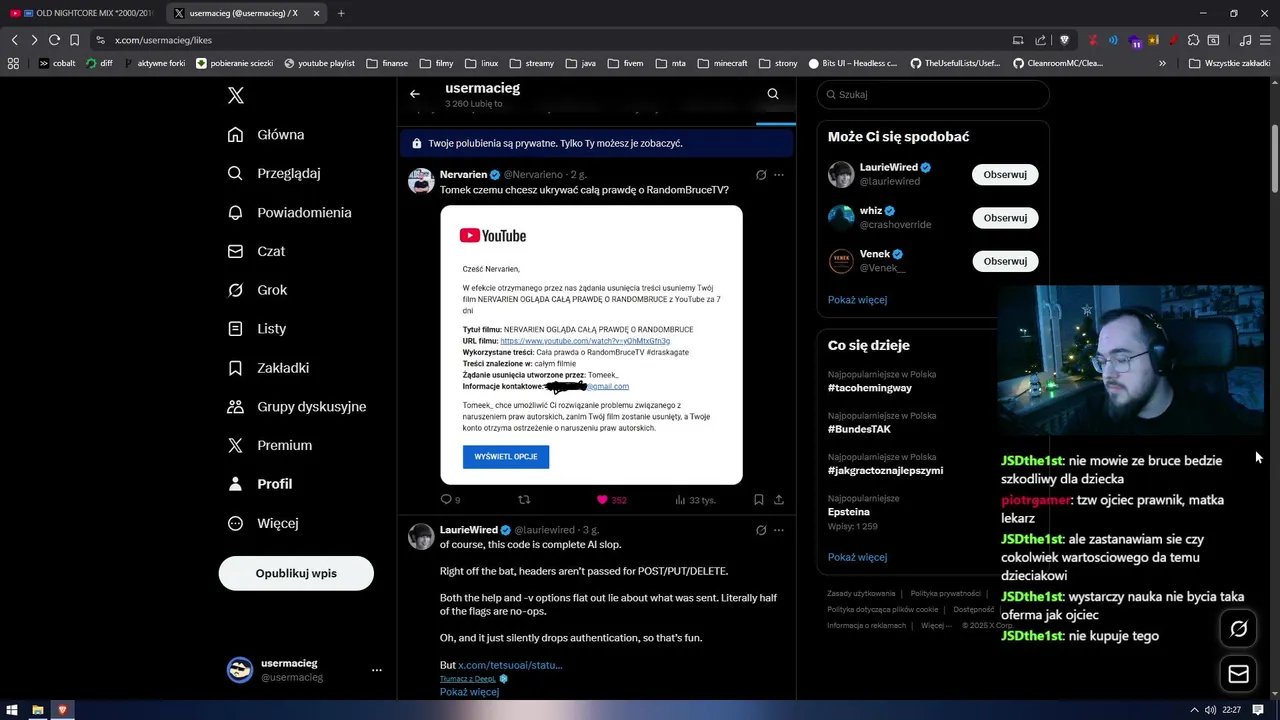
Task: Open floating Grok button
Action: pyautogui.click(x=1239, y=629)
